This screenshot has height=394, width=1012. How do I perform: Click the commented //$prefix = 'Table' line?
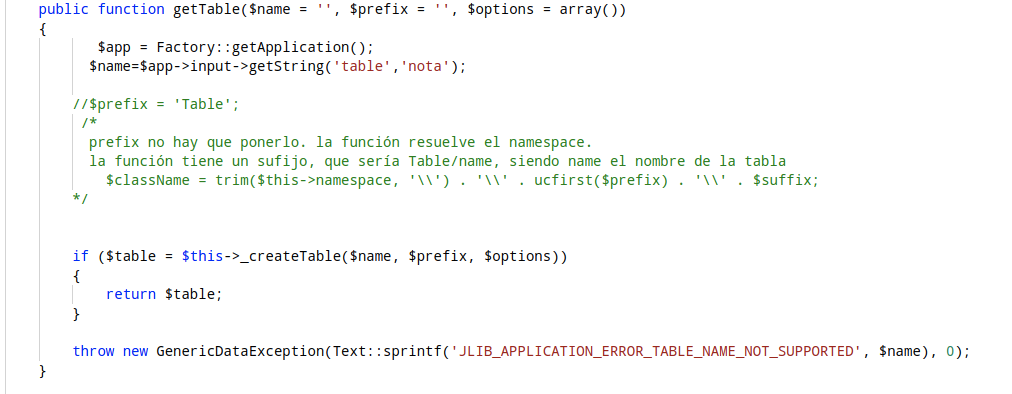[x=156, y=105]
